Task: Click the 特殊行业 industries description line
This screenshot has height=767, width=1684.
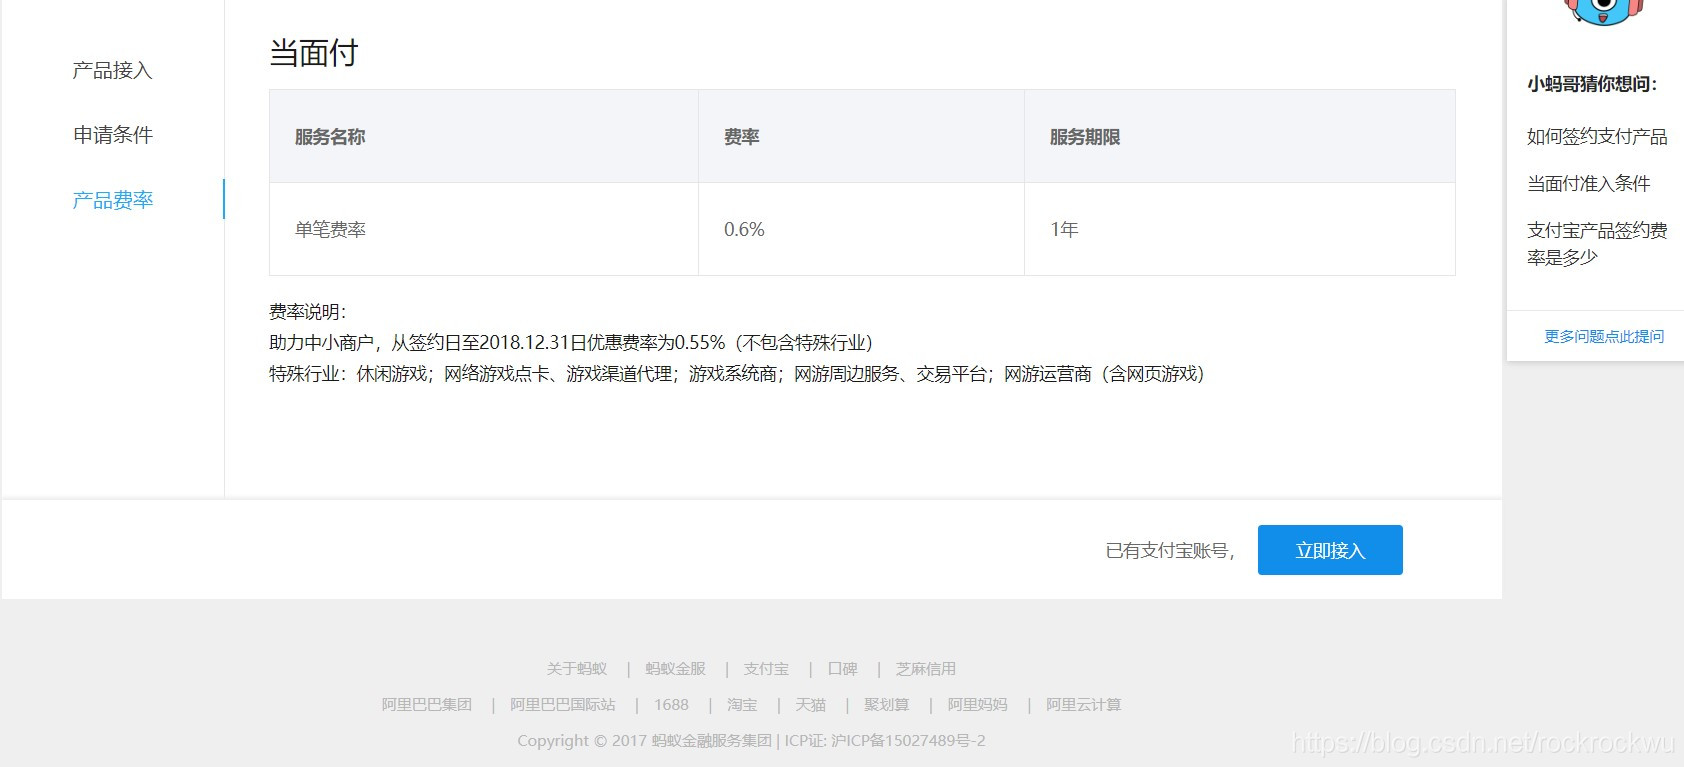Action: [x=737, y=374]
